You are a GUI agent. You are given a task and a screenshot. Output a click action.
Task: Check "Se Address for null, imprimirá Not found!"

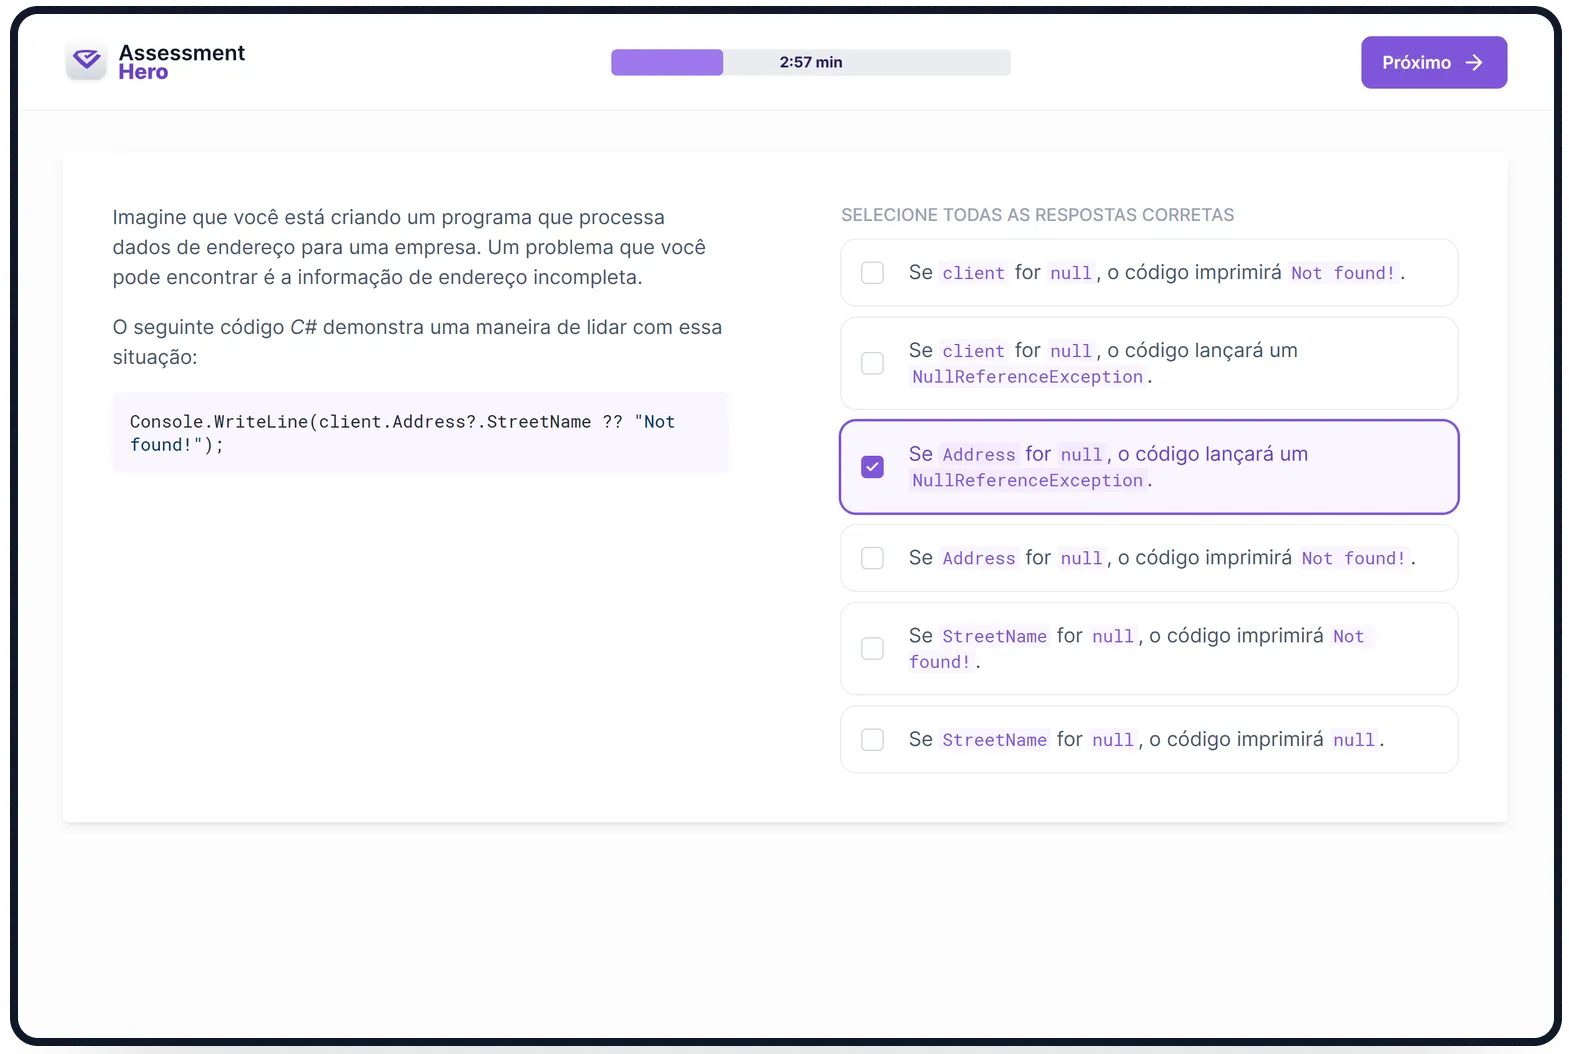(872, 558)
